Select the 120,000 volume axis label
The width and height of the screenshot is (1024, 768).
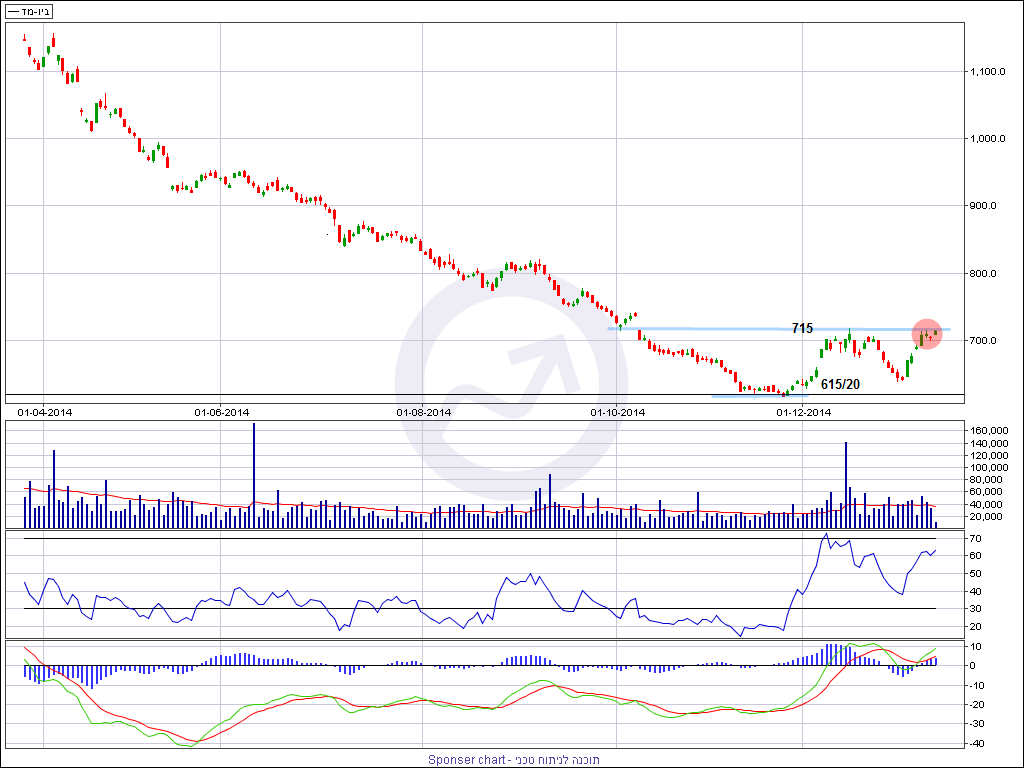[x=990, y=456]
